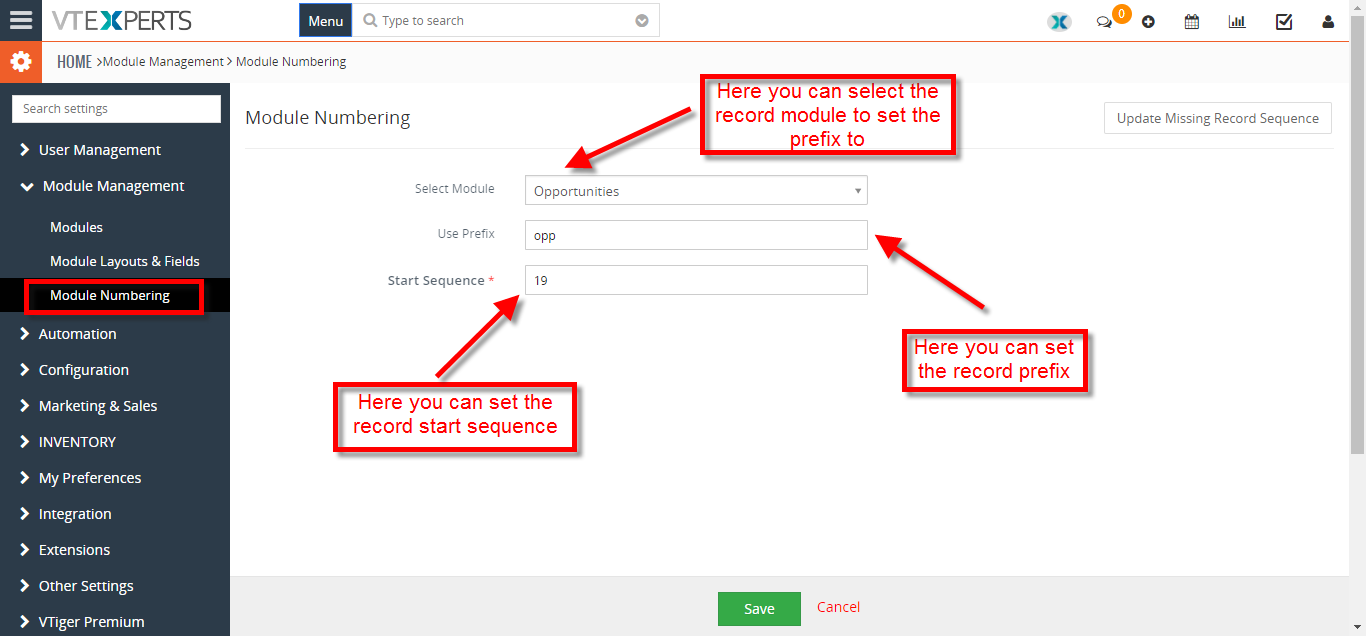Click the Cancel link
Image resolution: width=1366 pixels, height=636 pixels.
[x=838, y=607]
